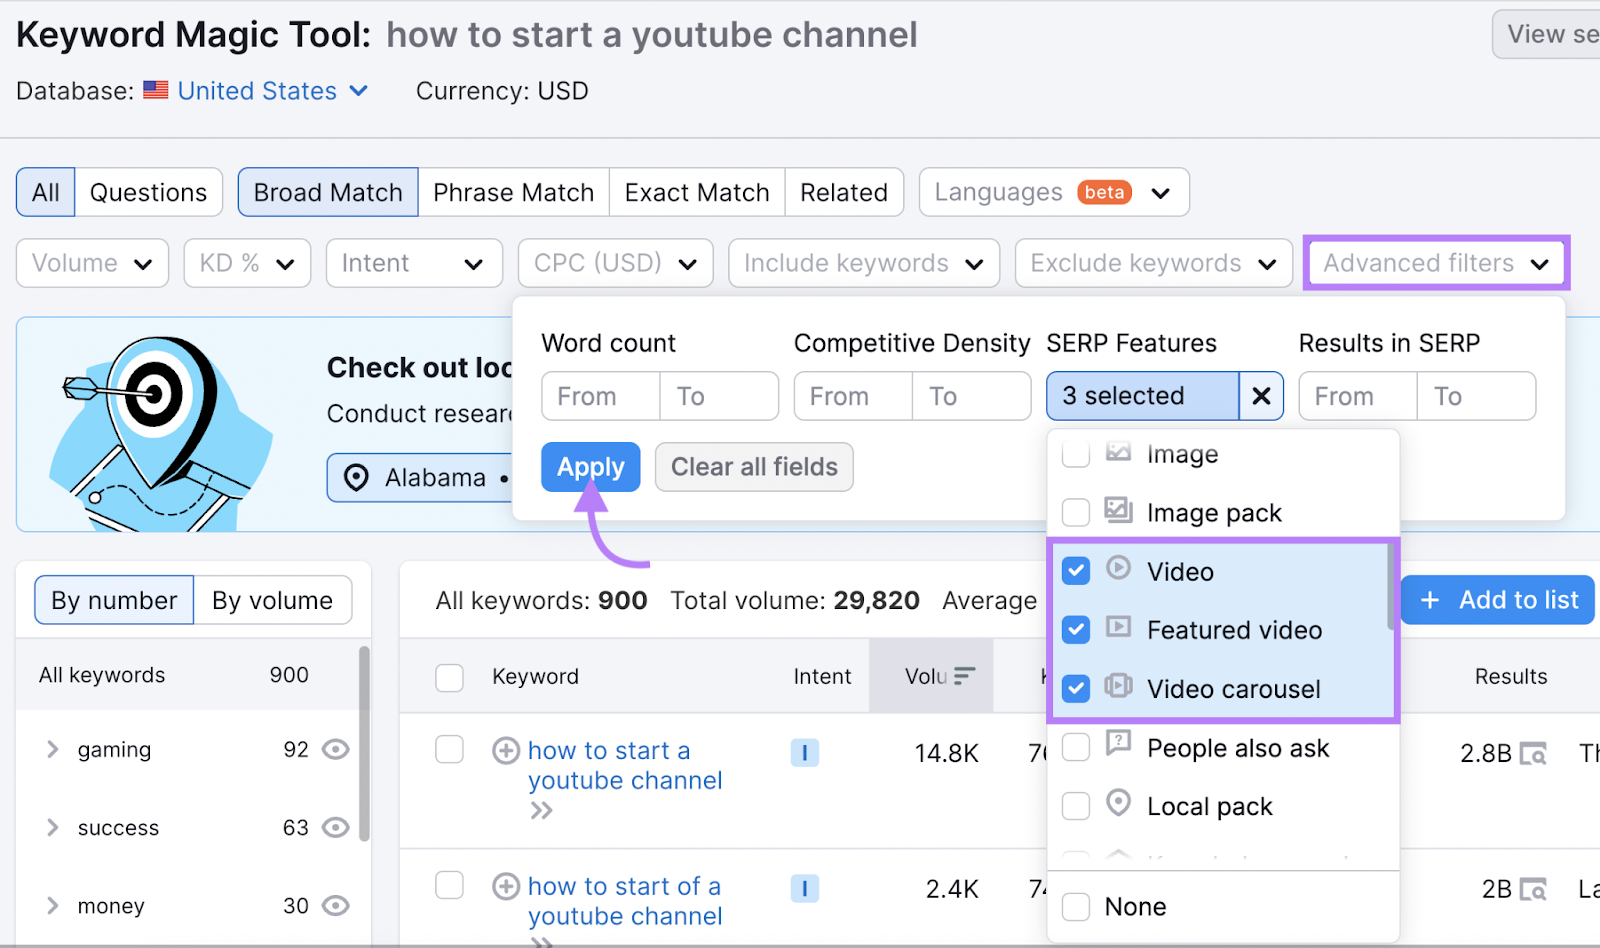Collapse the Advanced filters dropdown
This screenshot has height=948, width=1600.
[1436, 263]
